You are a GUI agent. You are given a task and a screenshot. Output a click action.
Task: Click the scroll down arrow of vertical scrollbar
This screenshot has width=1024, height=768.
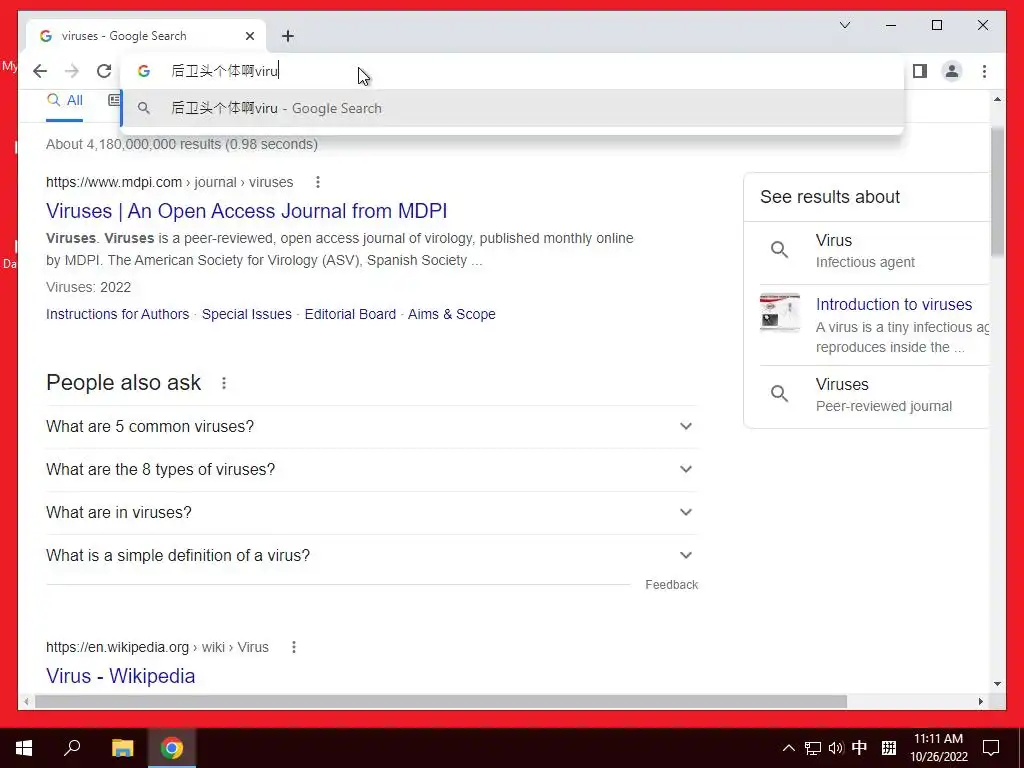tap(997, 684)
